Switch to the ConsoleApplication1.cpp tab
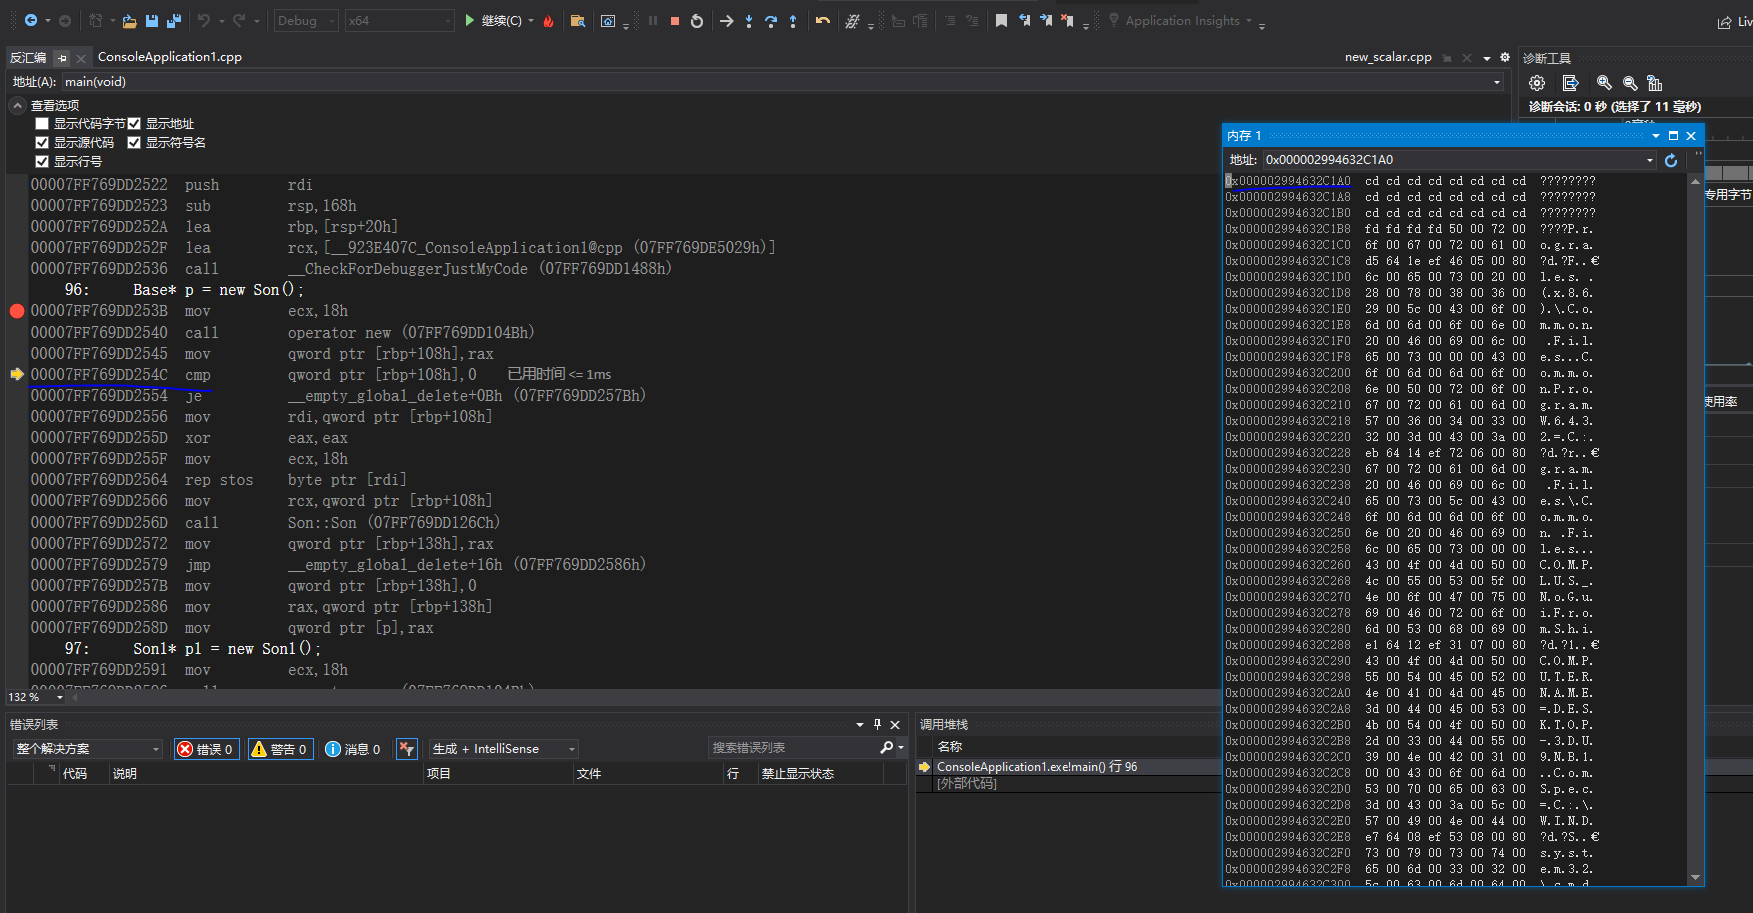This screenshot has width=1753, height=913. coord(170,57)
